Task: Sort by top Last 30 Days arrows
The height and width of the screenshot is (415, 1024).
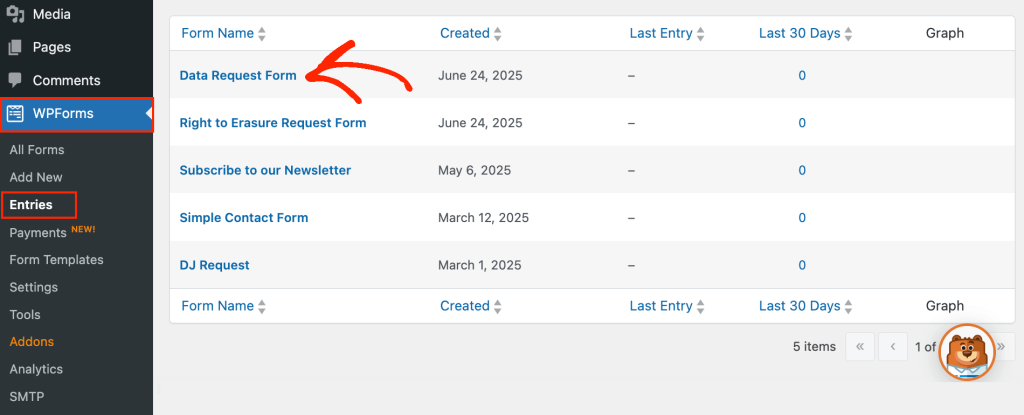Action: pyautogui.click(x=849, y=34)
